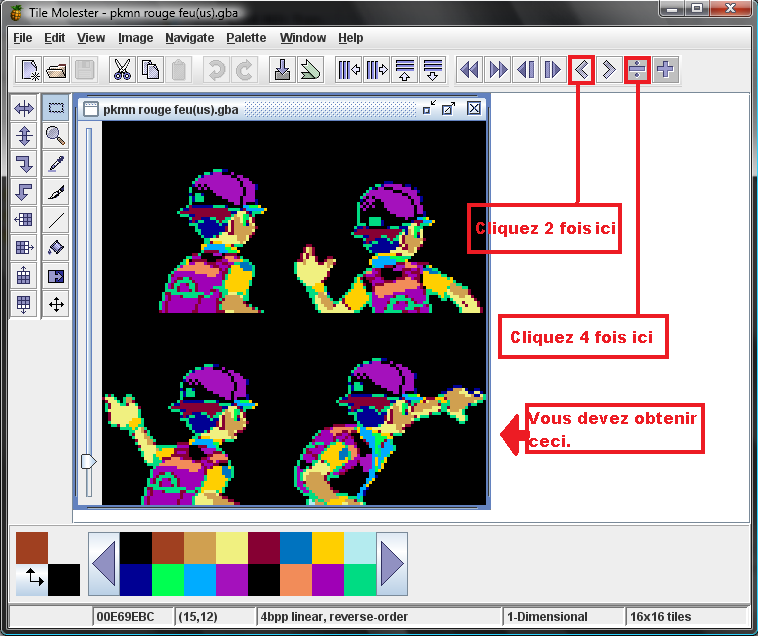This screenshot has width=758, height=636.
Task: Pick the bright green palette swatch
Action: point(168,580)
